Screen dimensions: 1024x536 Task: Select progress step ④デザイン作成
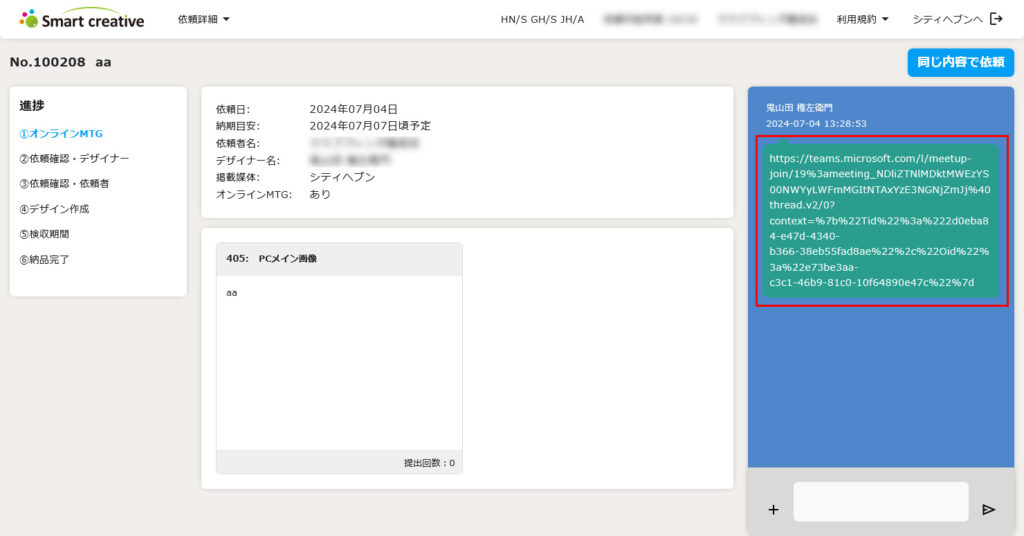point(54,209)
